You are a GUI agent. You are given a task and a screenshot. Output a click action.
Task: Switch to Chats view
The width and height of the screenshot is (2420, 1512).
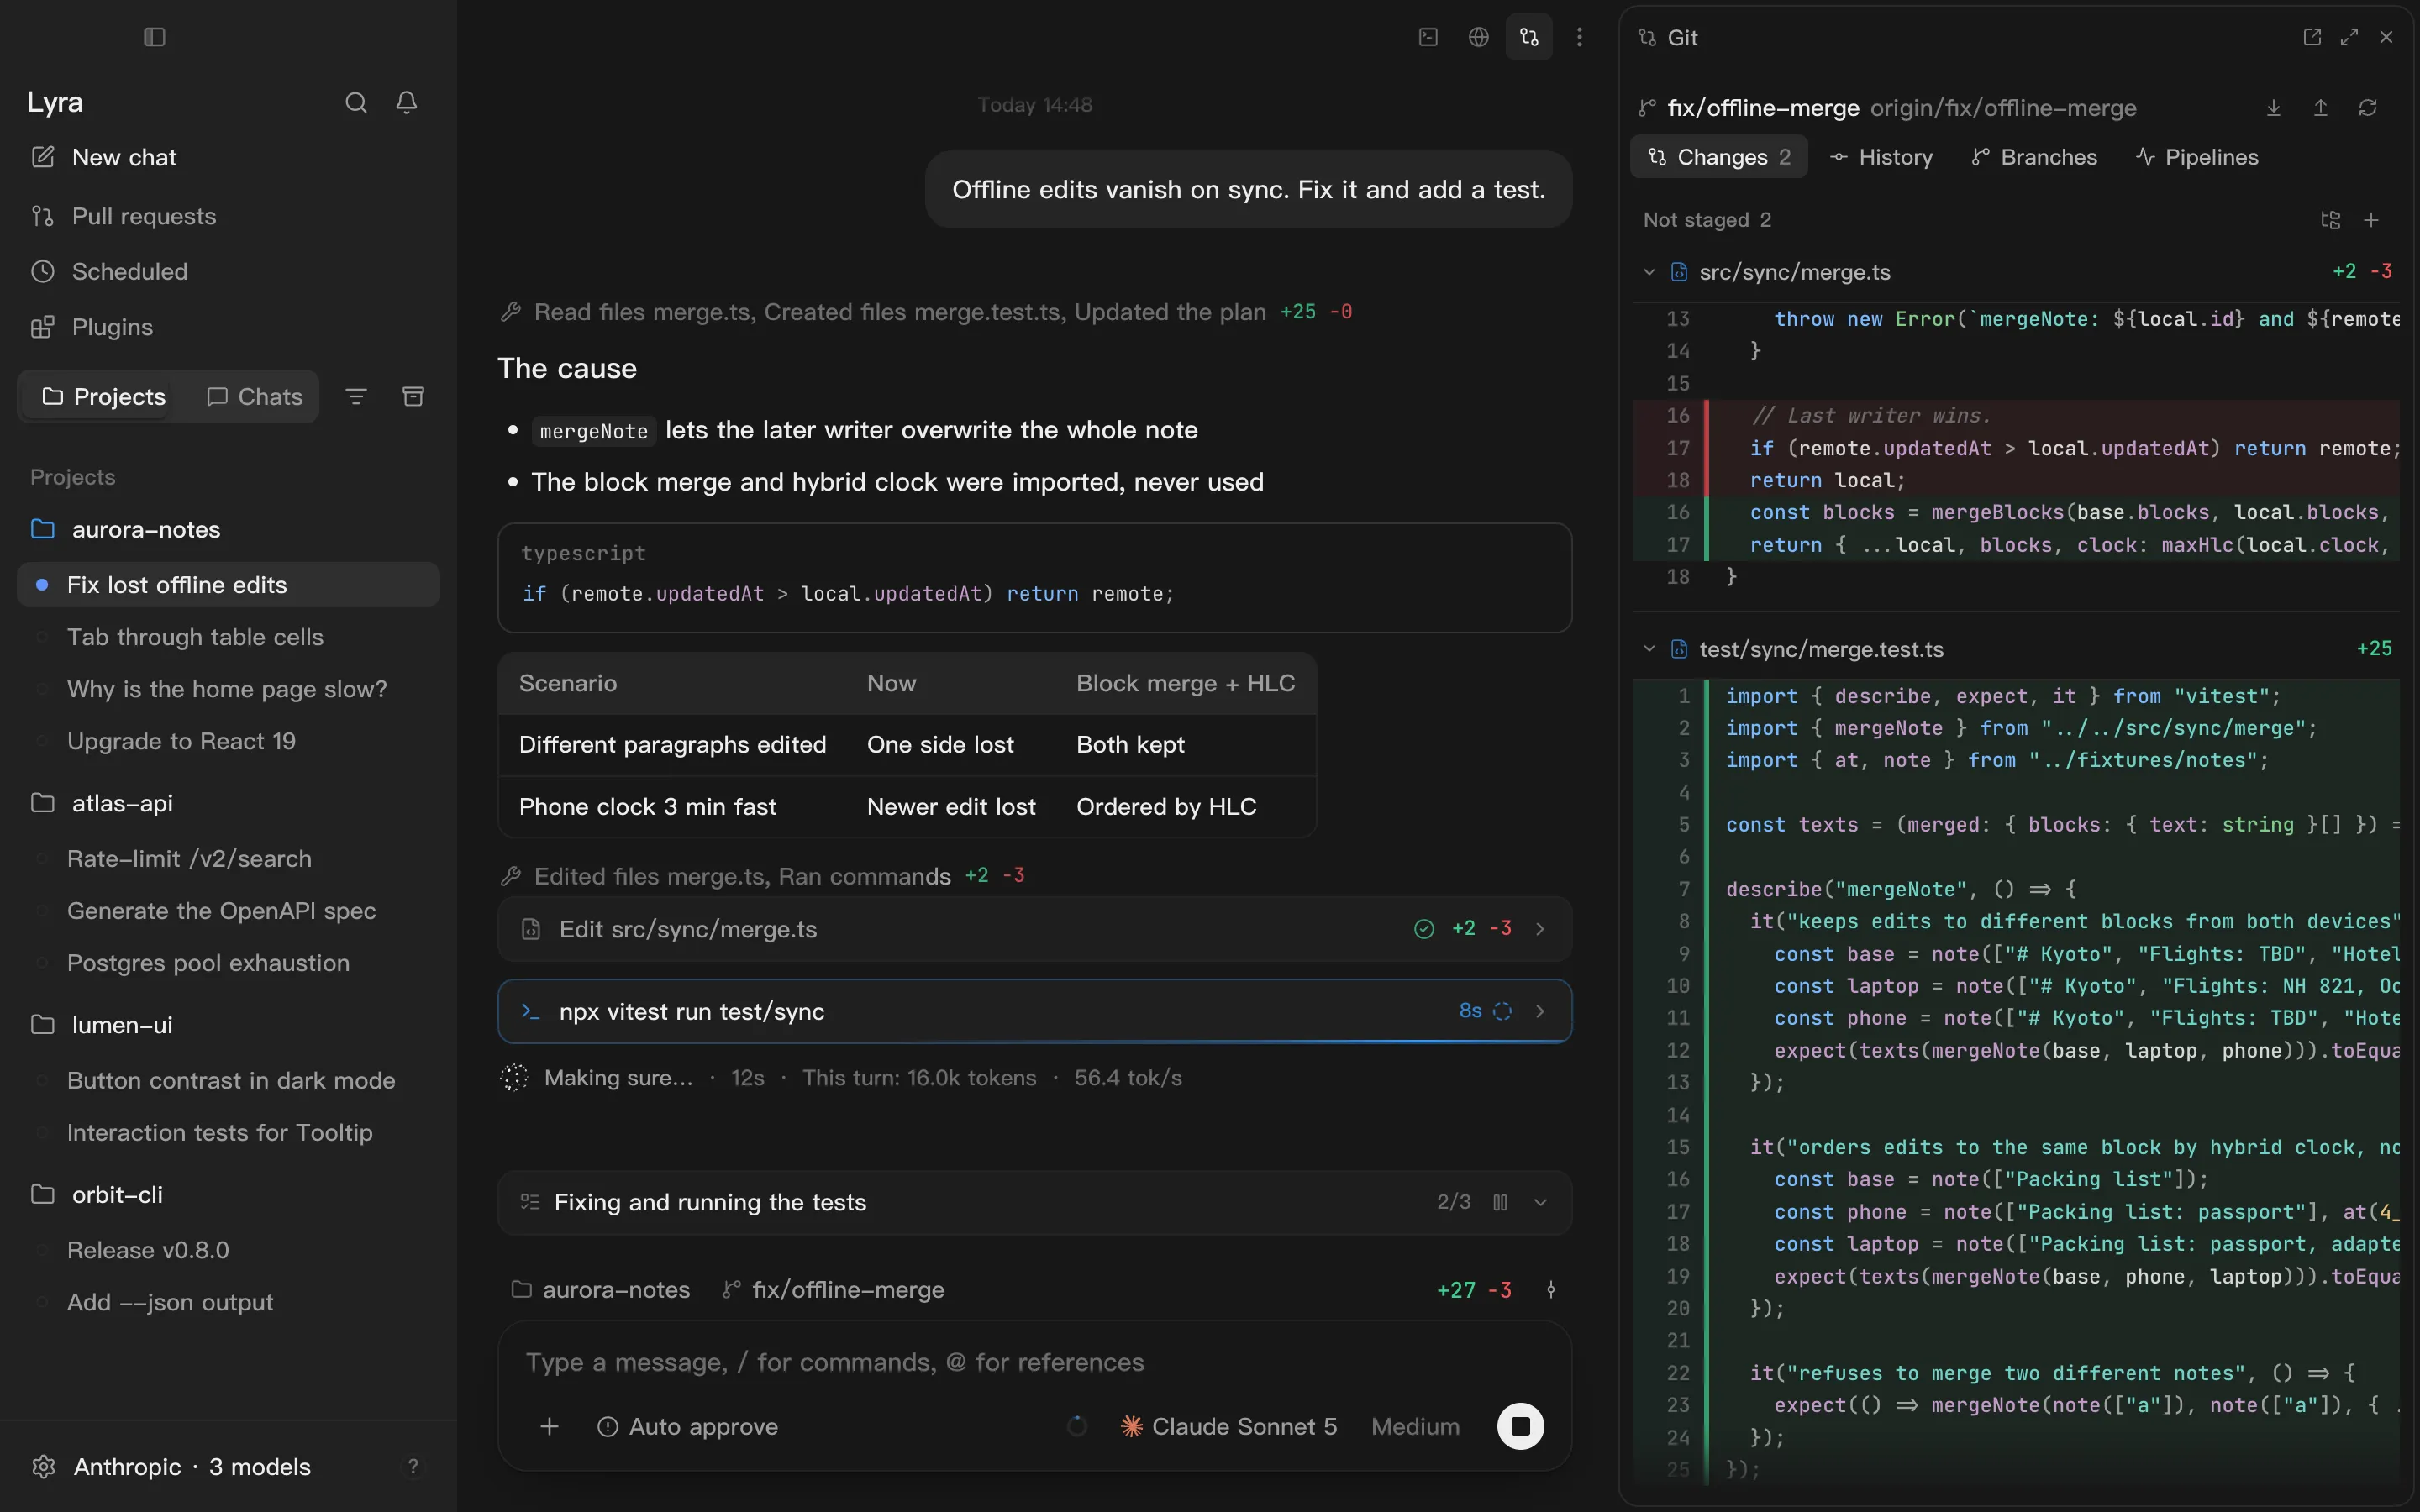tap(255, 397)
